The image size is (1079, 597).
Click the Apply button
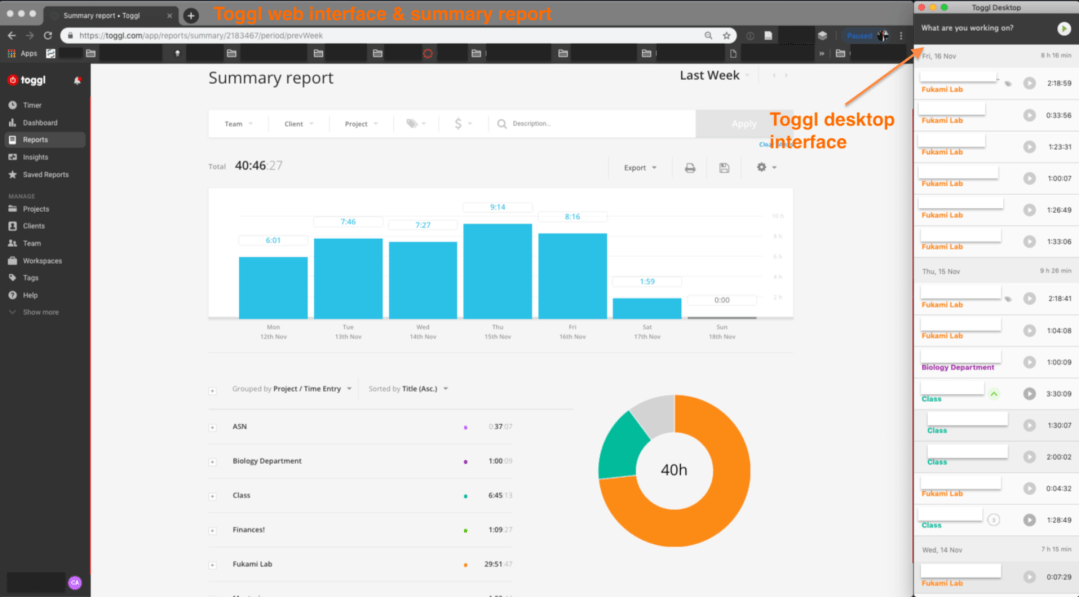743,124
